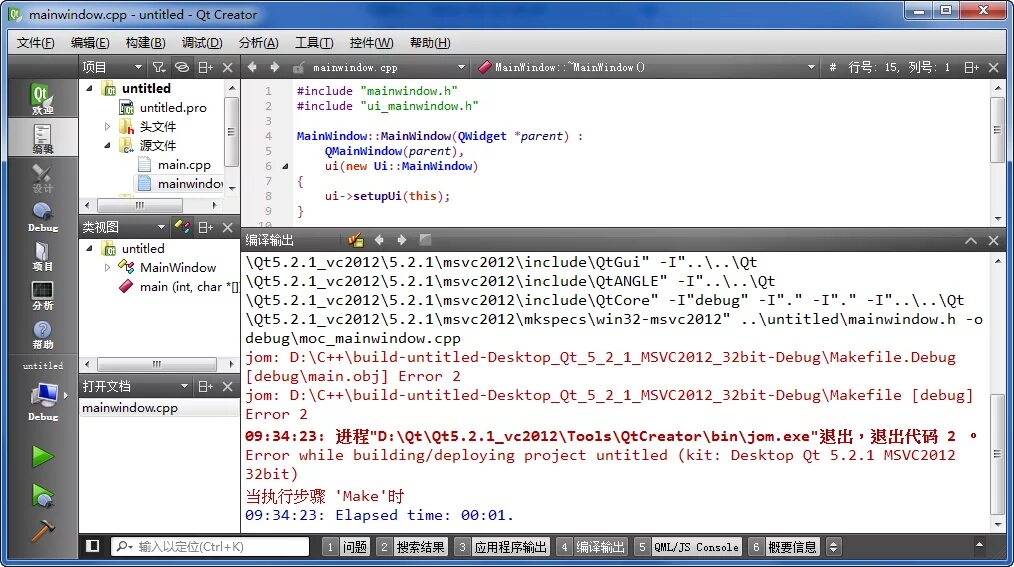This screenshot has height=567, width=1014.
Task: Show the QML/JS Console pane
Action: [687, 547]
